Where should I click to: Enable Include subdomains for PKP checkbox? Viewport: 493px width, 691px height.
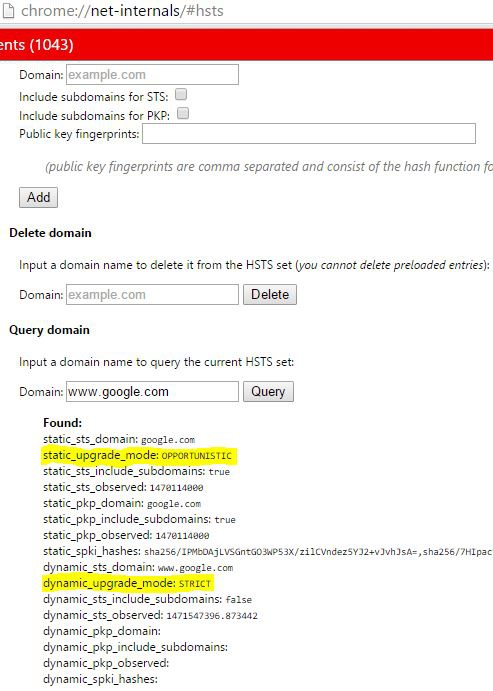183,114
